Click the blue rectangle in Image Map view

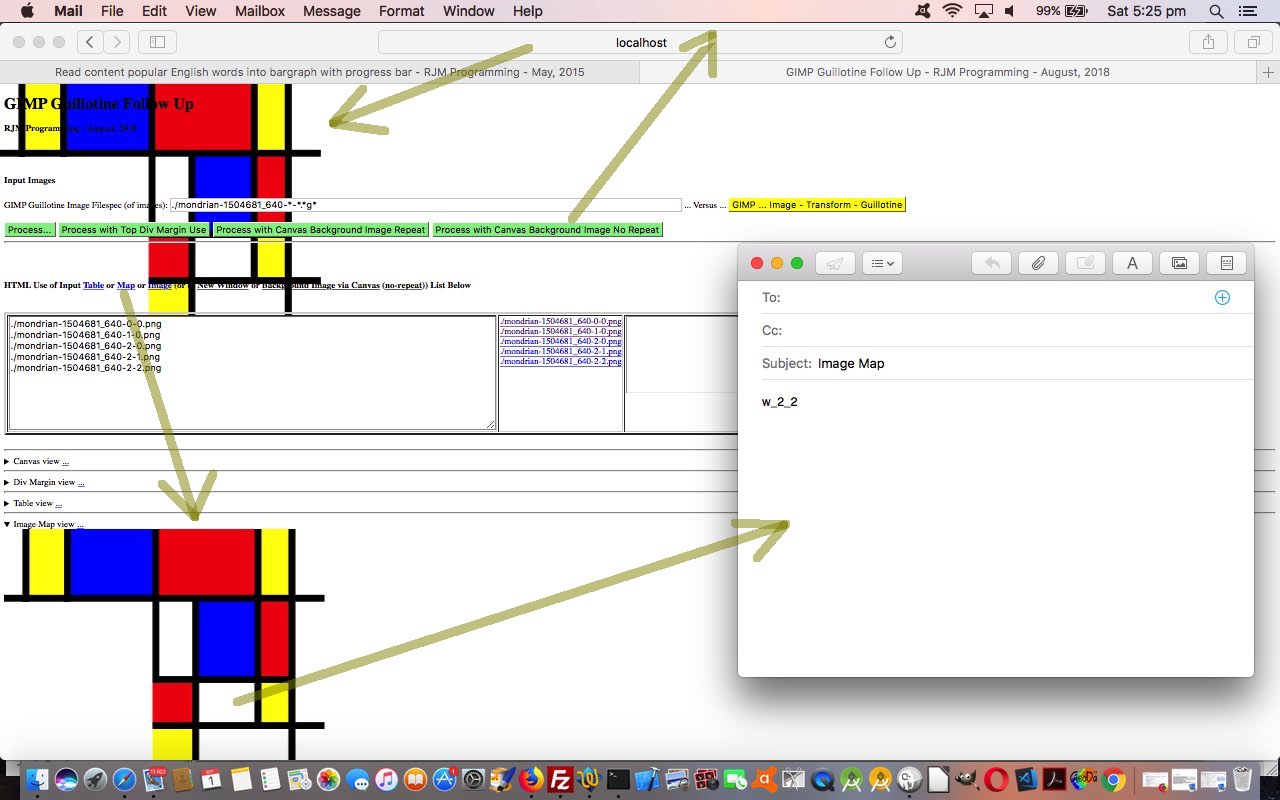tap(111, 562)
